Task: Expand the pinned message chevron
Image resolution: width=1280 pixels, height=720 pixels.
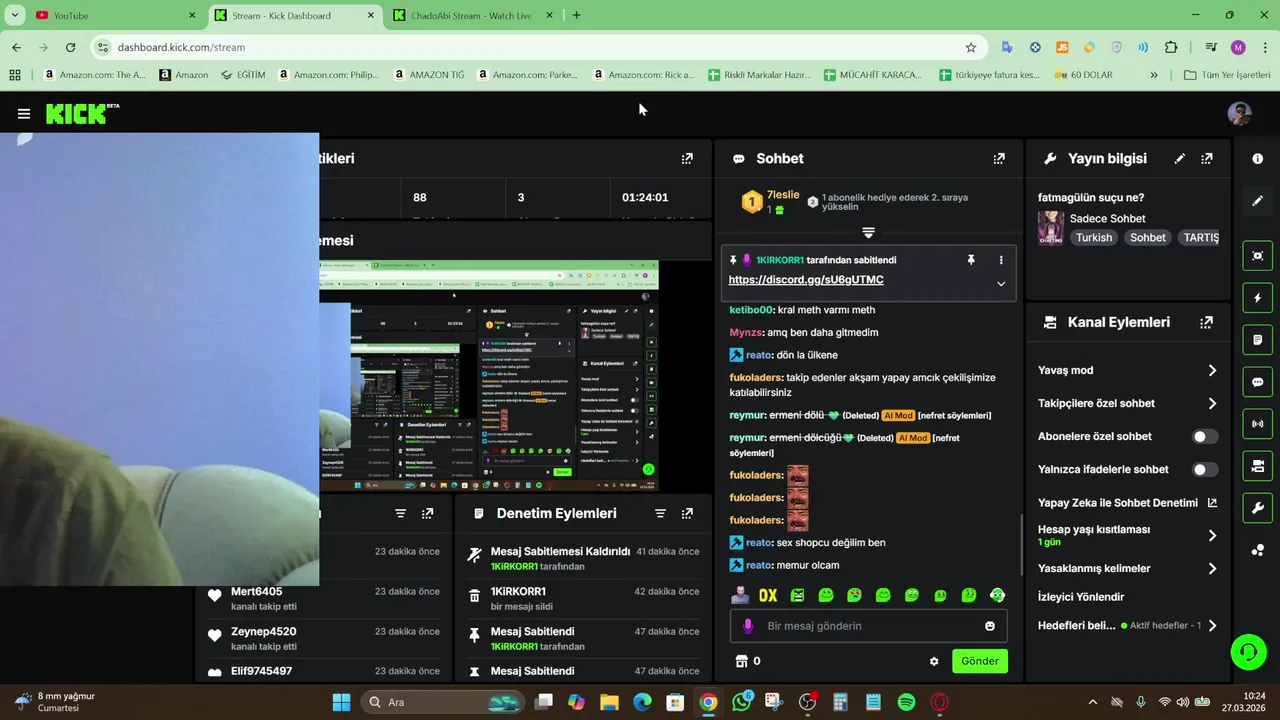Action: (1001, 284)
